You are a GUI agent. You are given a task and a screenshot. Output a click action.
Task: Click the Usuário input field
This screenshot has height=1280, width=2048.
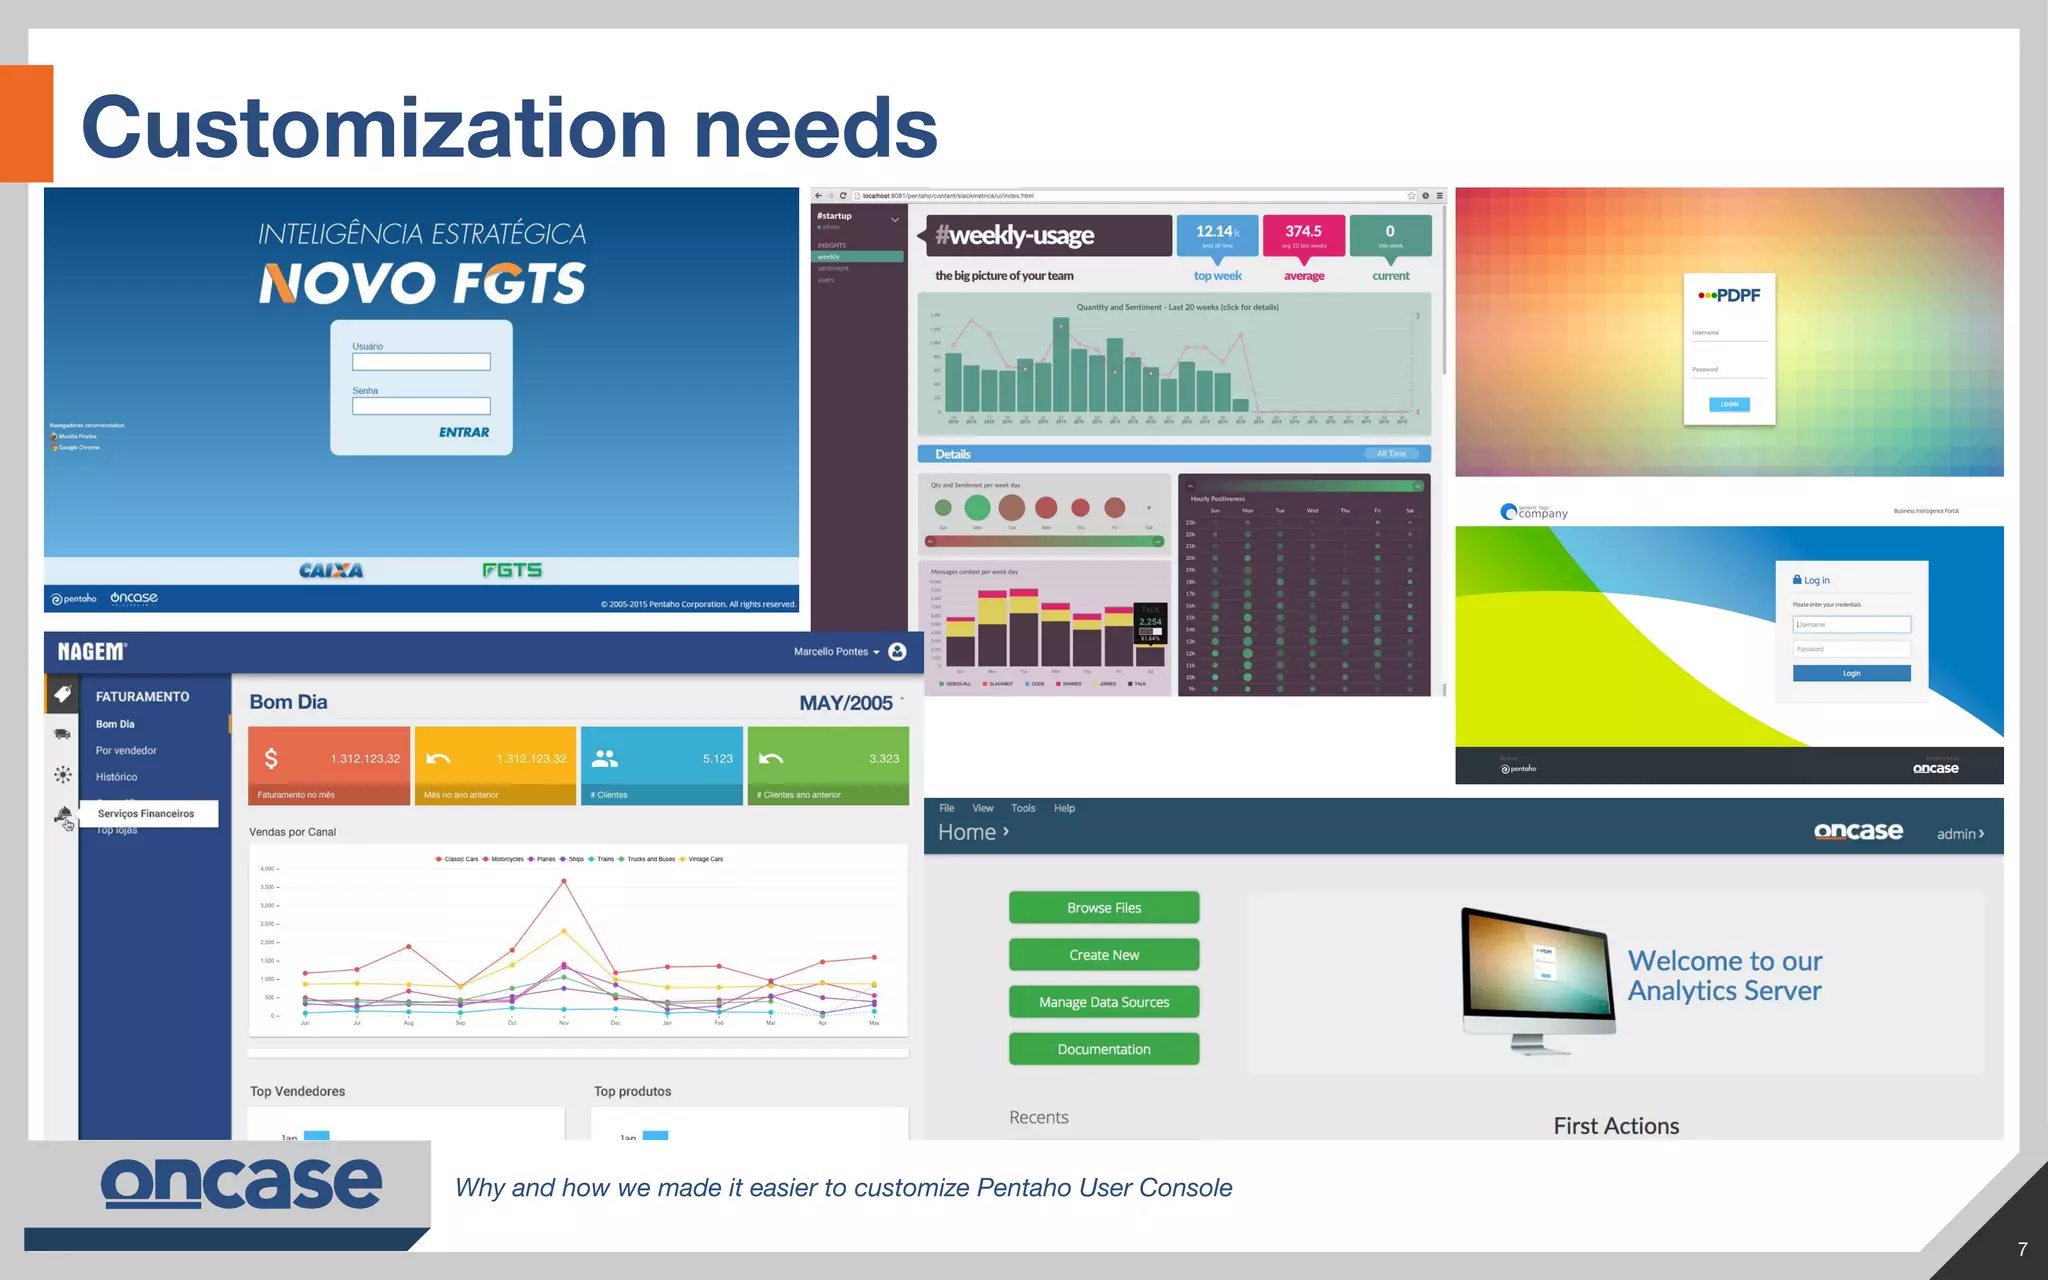(x=421, y=362)
